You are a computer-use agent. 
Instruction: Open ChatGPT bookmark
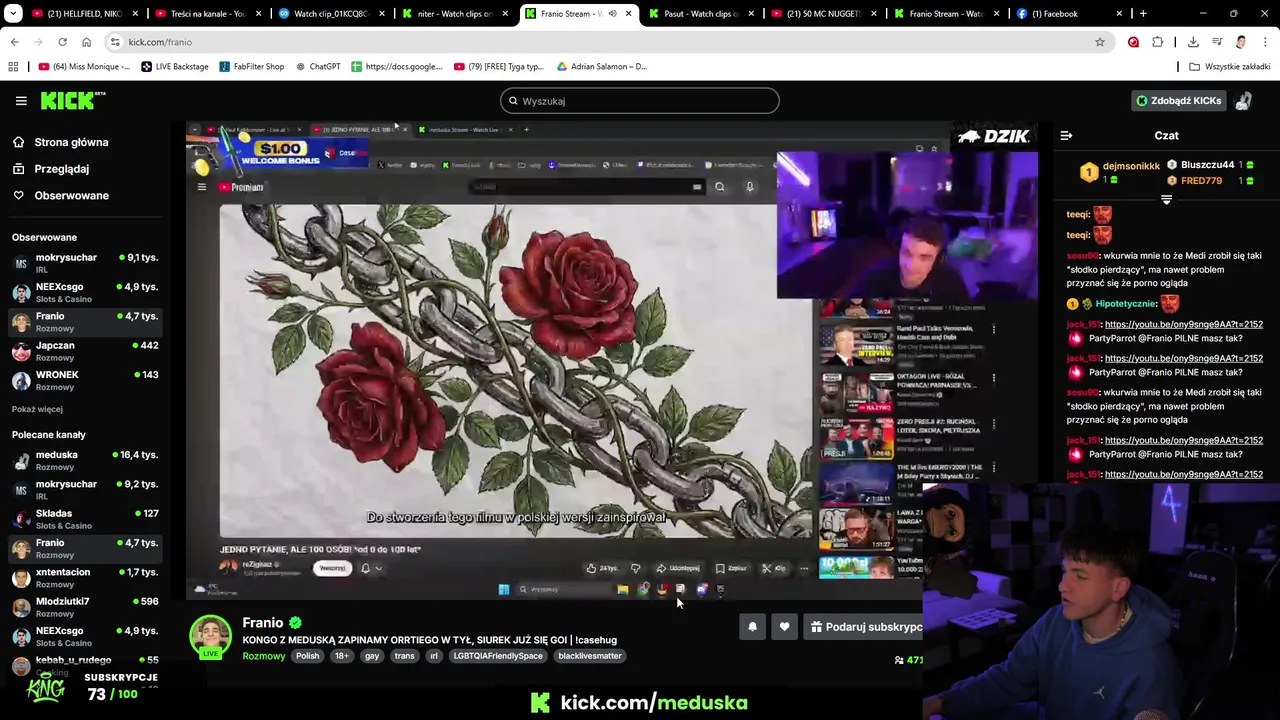(x=318, y=67)
